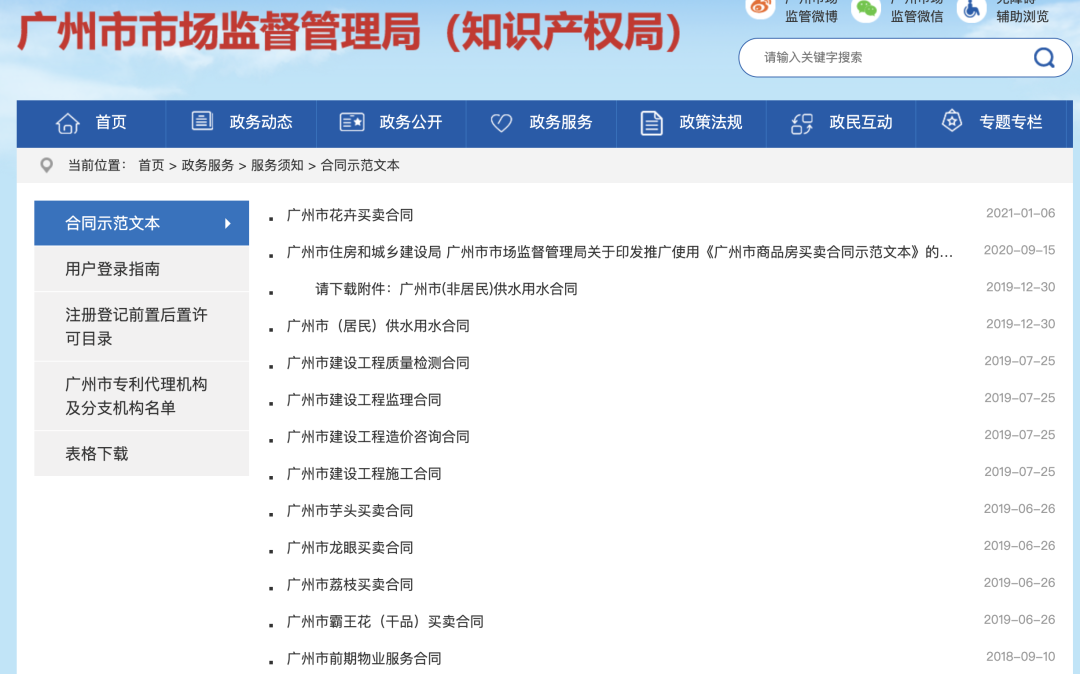This screenshot has width=1080, height=674.
Task: Click the arrow on 合同示范文本 sidebar item
Action: coord(227,223)
